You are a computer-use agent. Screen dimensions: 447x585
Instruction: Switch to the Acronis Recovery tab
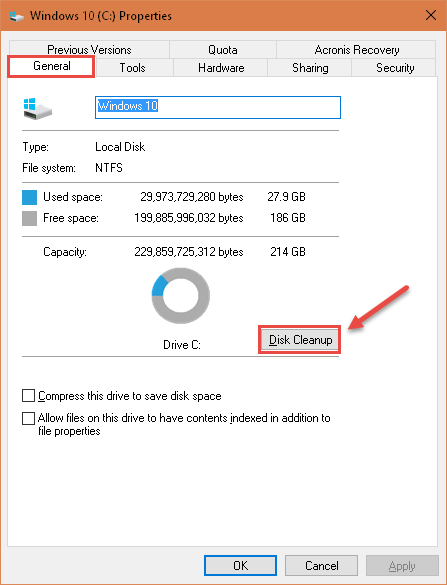[x=357, y=50]
